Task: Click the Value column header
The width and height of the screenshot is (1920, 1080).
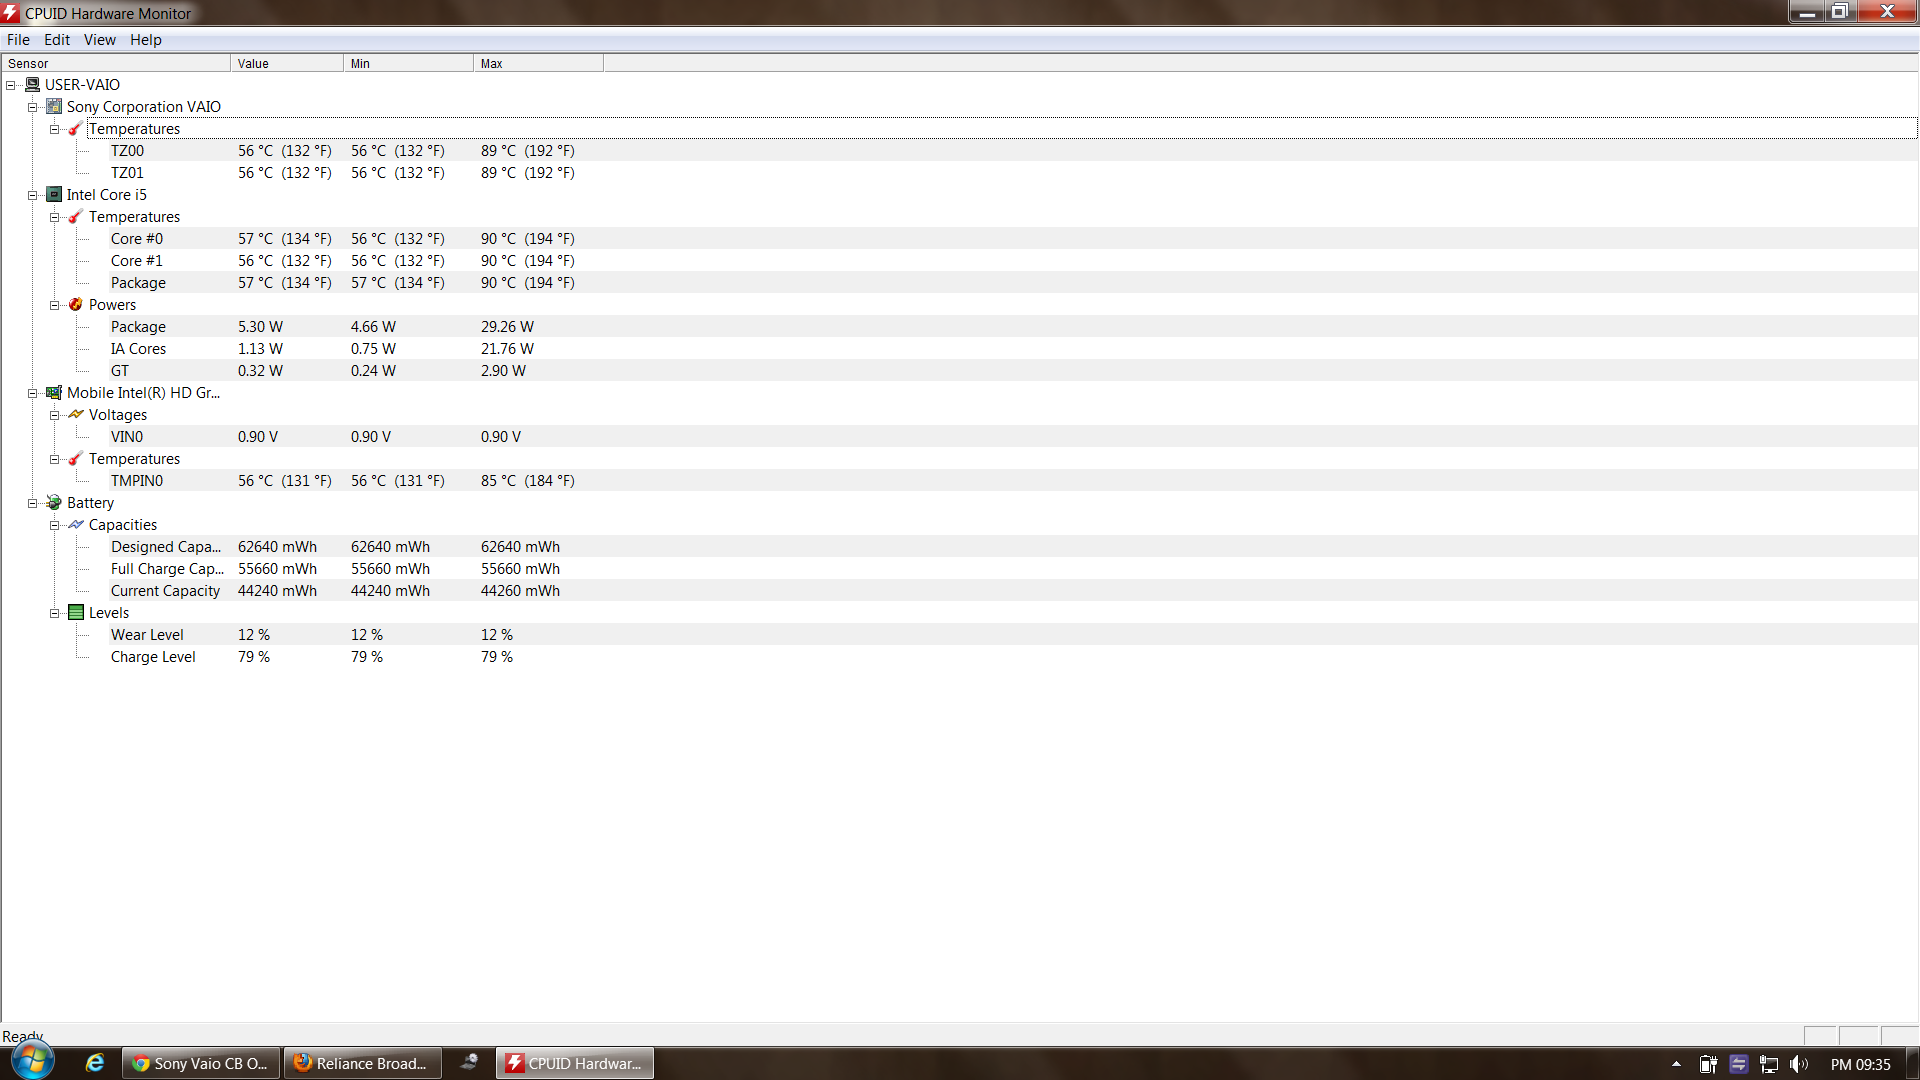Action: coord(287,63)
